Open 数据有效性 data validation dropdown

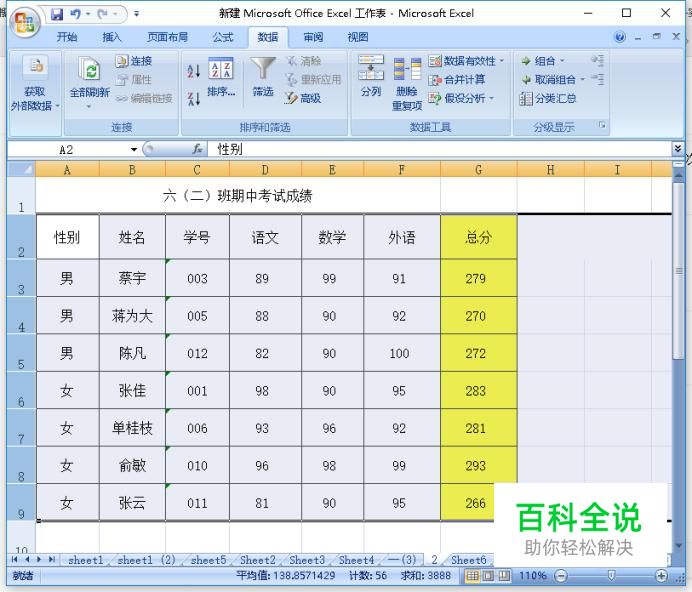[x=466, y=60]
